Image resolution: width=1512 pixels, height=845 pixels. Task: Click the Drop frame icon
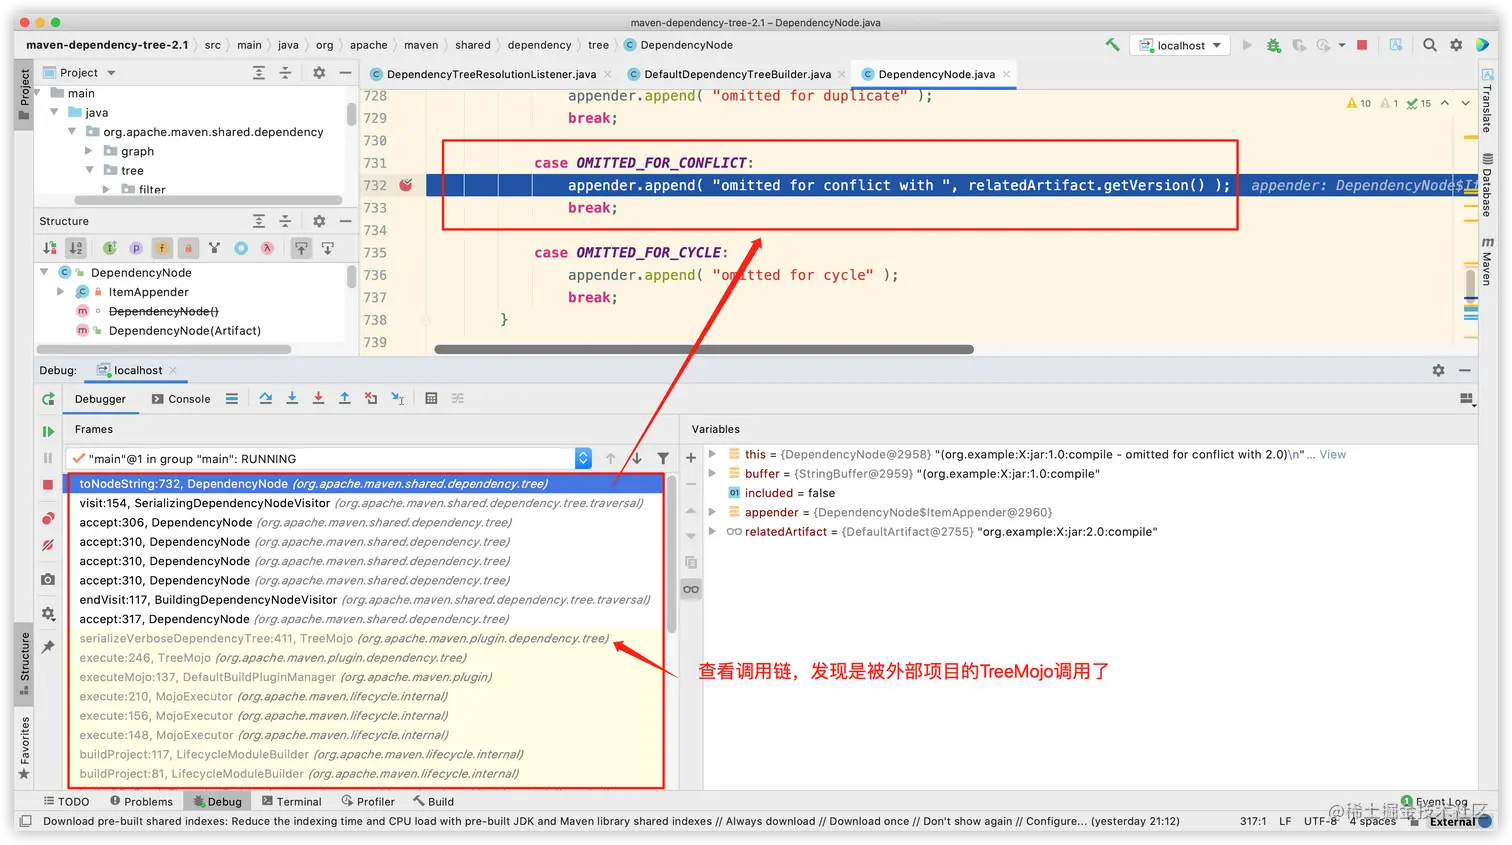(x=371, y=398)
